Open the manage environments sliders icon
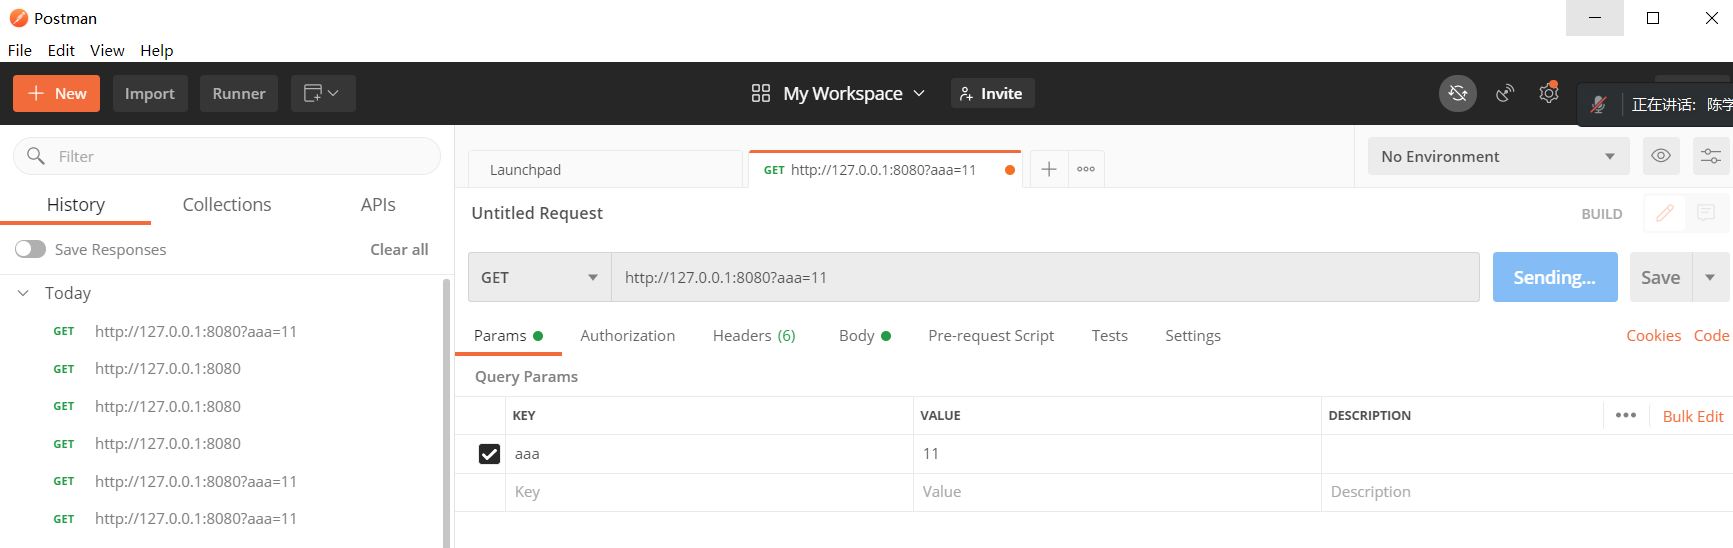The width and height of the screenshot is (1733, 548). pos(1710,156)
